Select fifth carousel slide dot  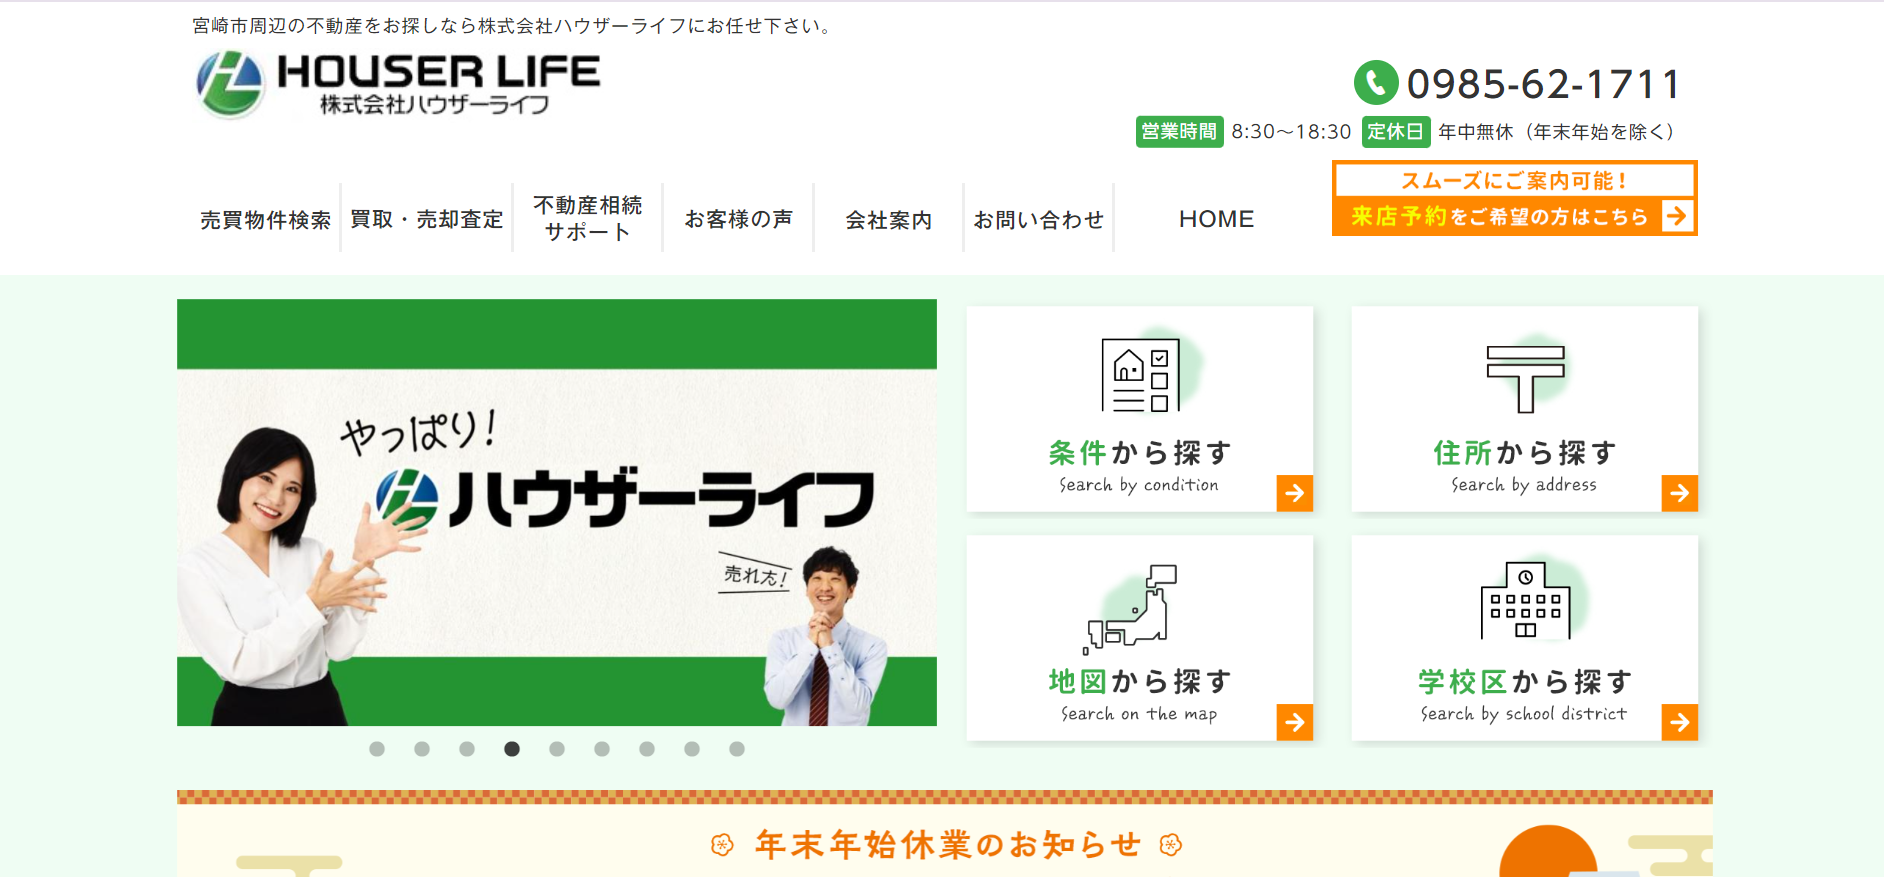coord(557,749)
